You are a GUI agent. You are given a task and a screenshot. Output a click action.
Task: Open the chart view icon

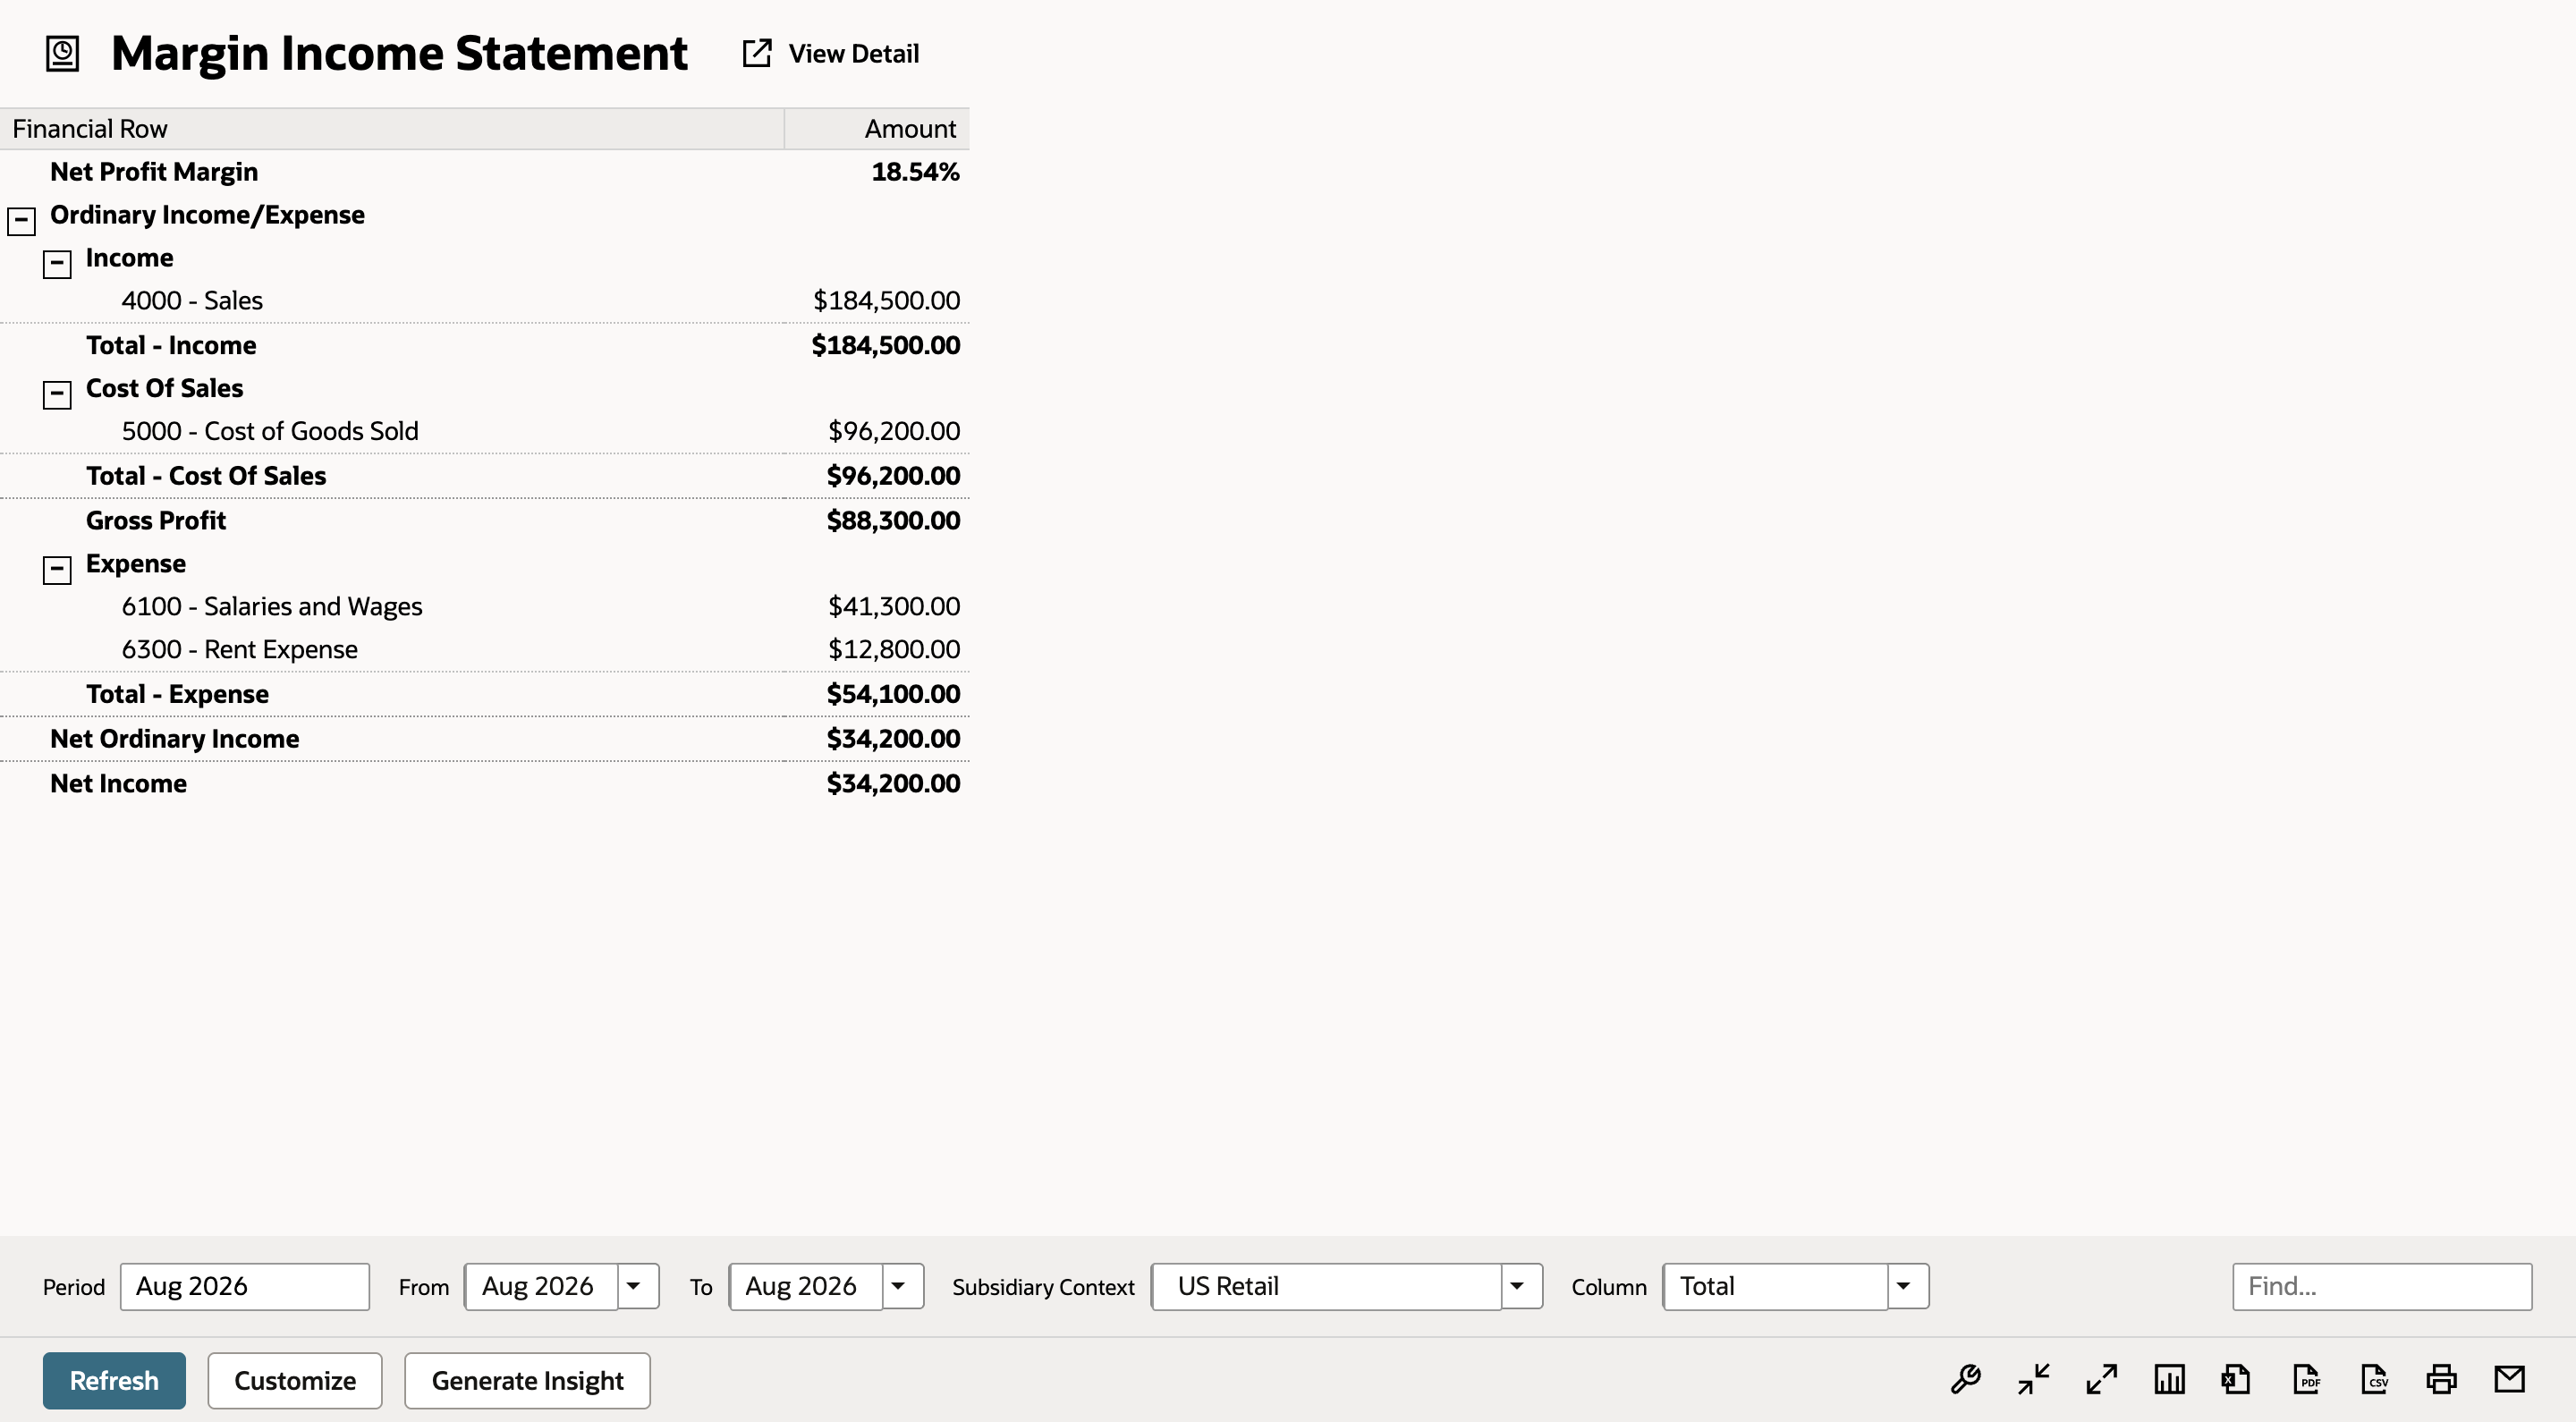click(x=2169, y=1379)
